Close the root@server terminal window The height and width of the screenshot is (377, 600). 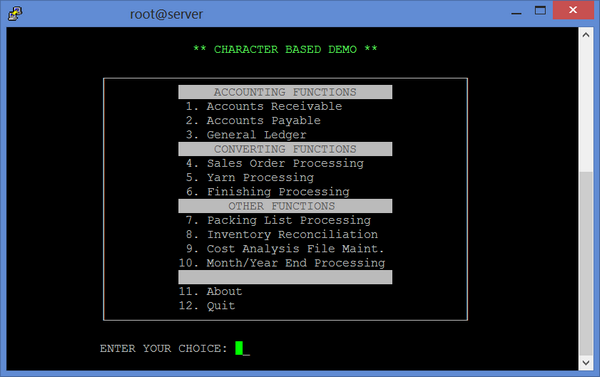coord(573,10)
